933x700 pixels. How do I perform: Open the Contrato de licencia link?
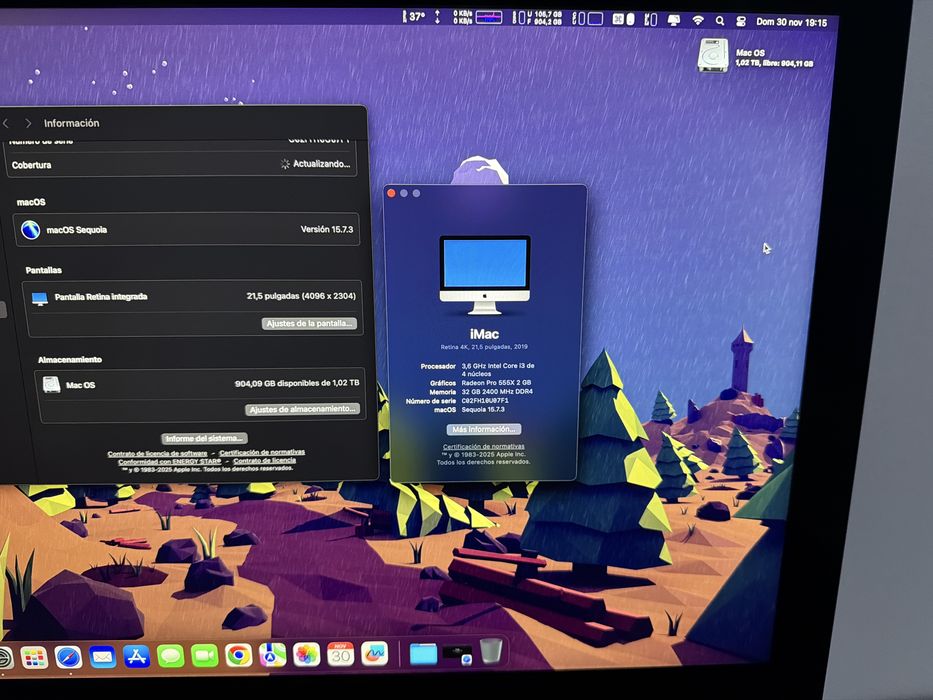[264, 461]
